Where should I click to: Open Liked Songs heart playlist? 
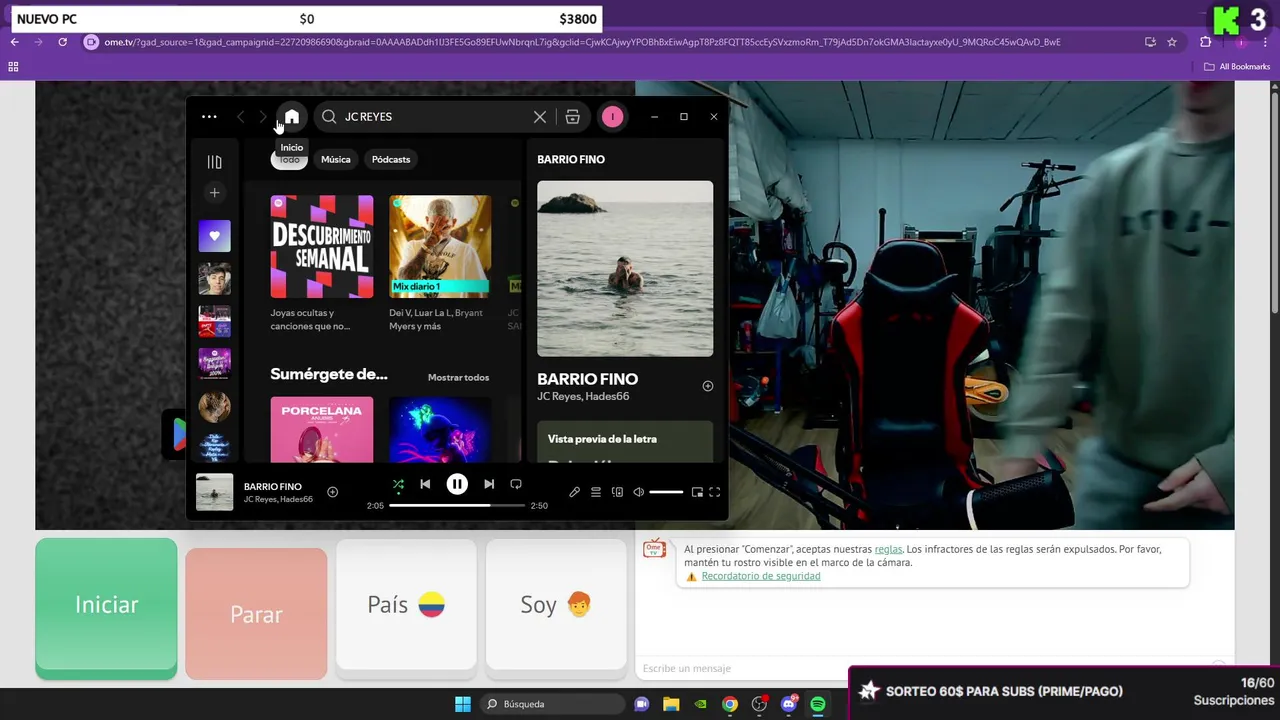[x=214, y=236]
